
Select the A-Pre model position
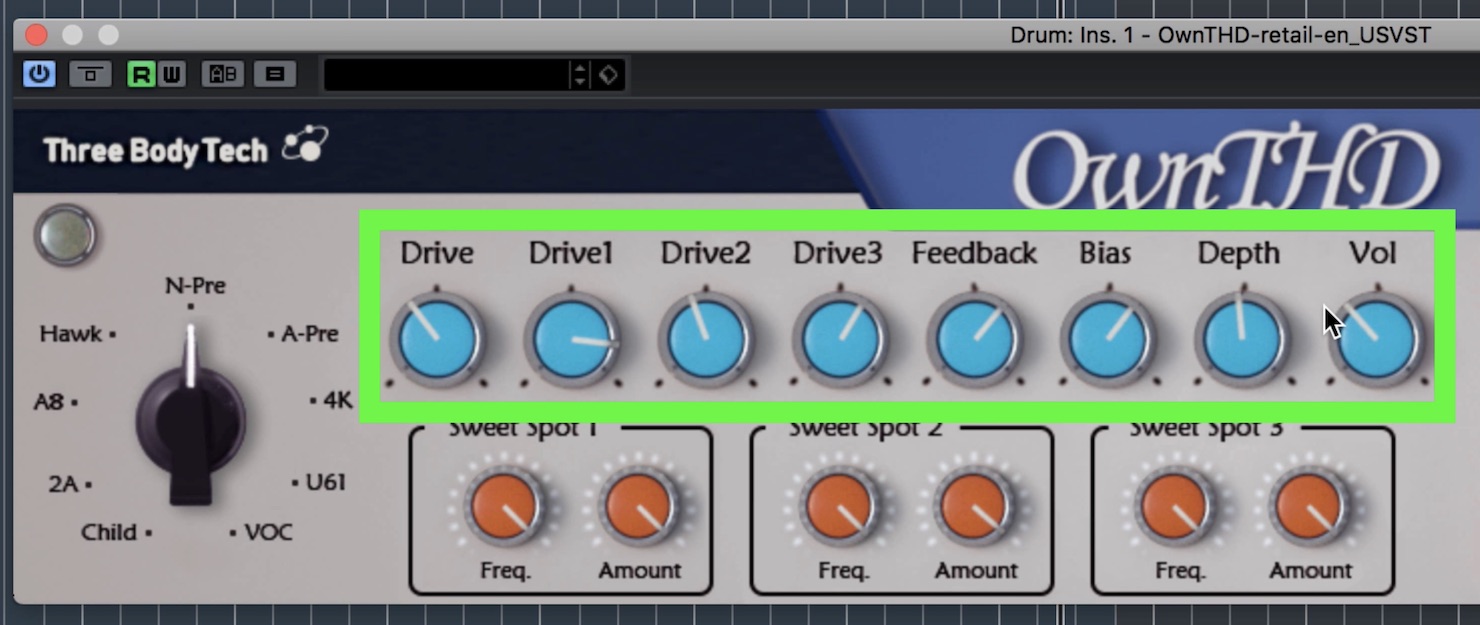click(x=309, y=334)
